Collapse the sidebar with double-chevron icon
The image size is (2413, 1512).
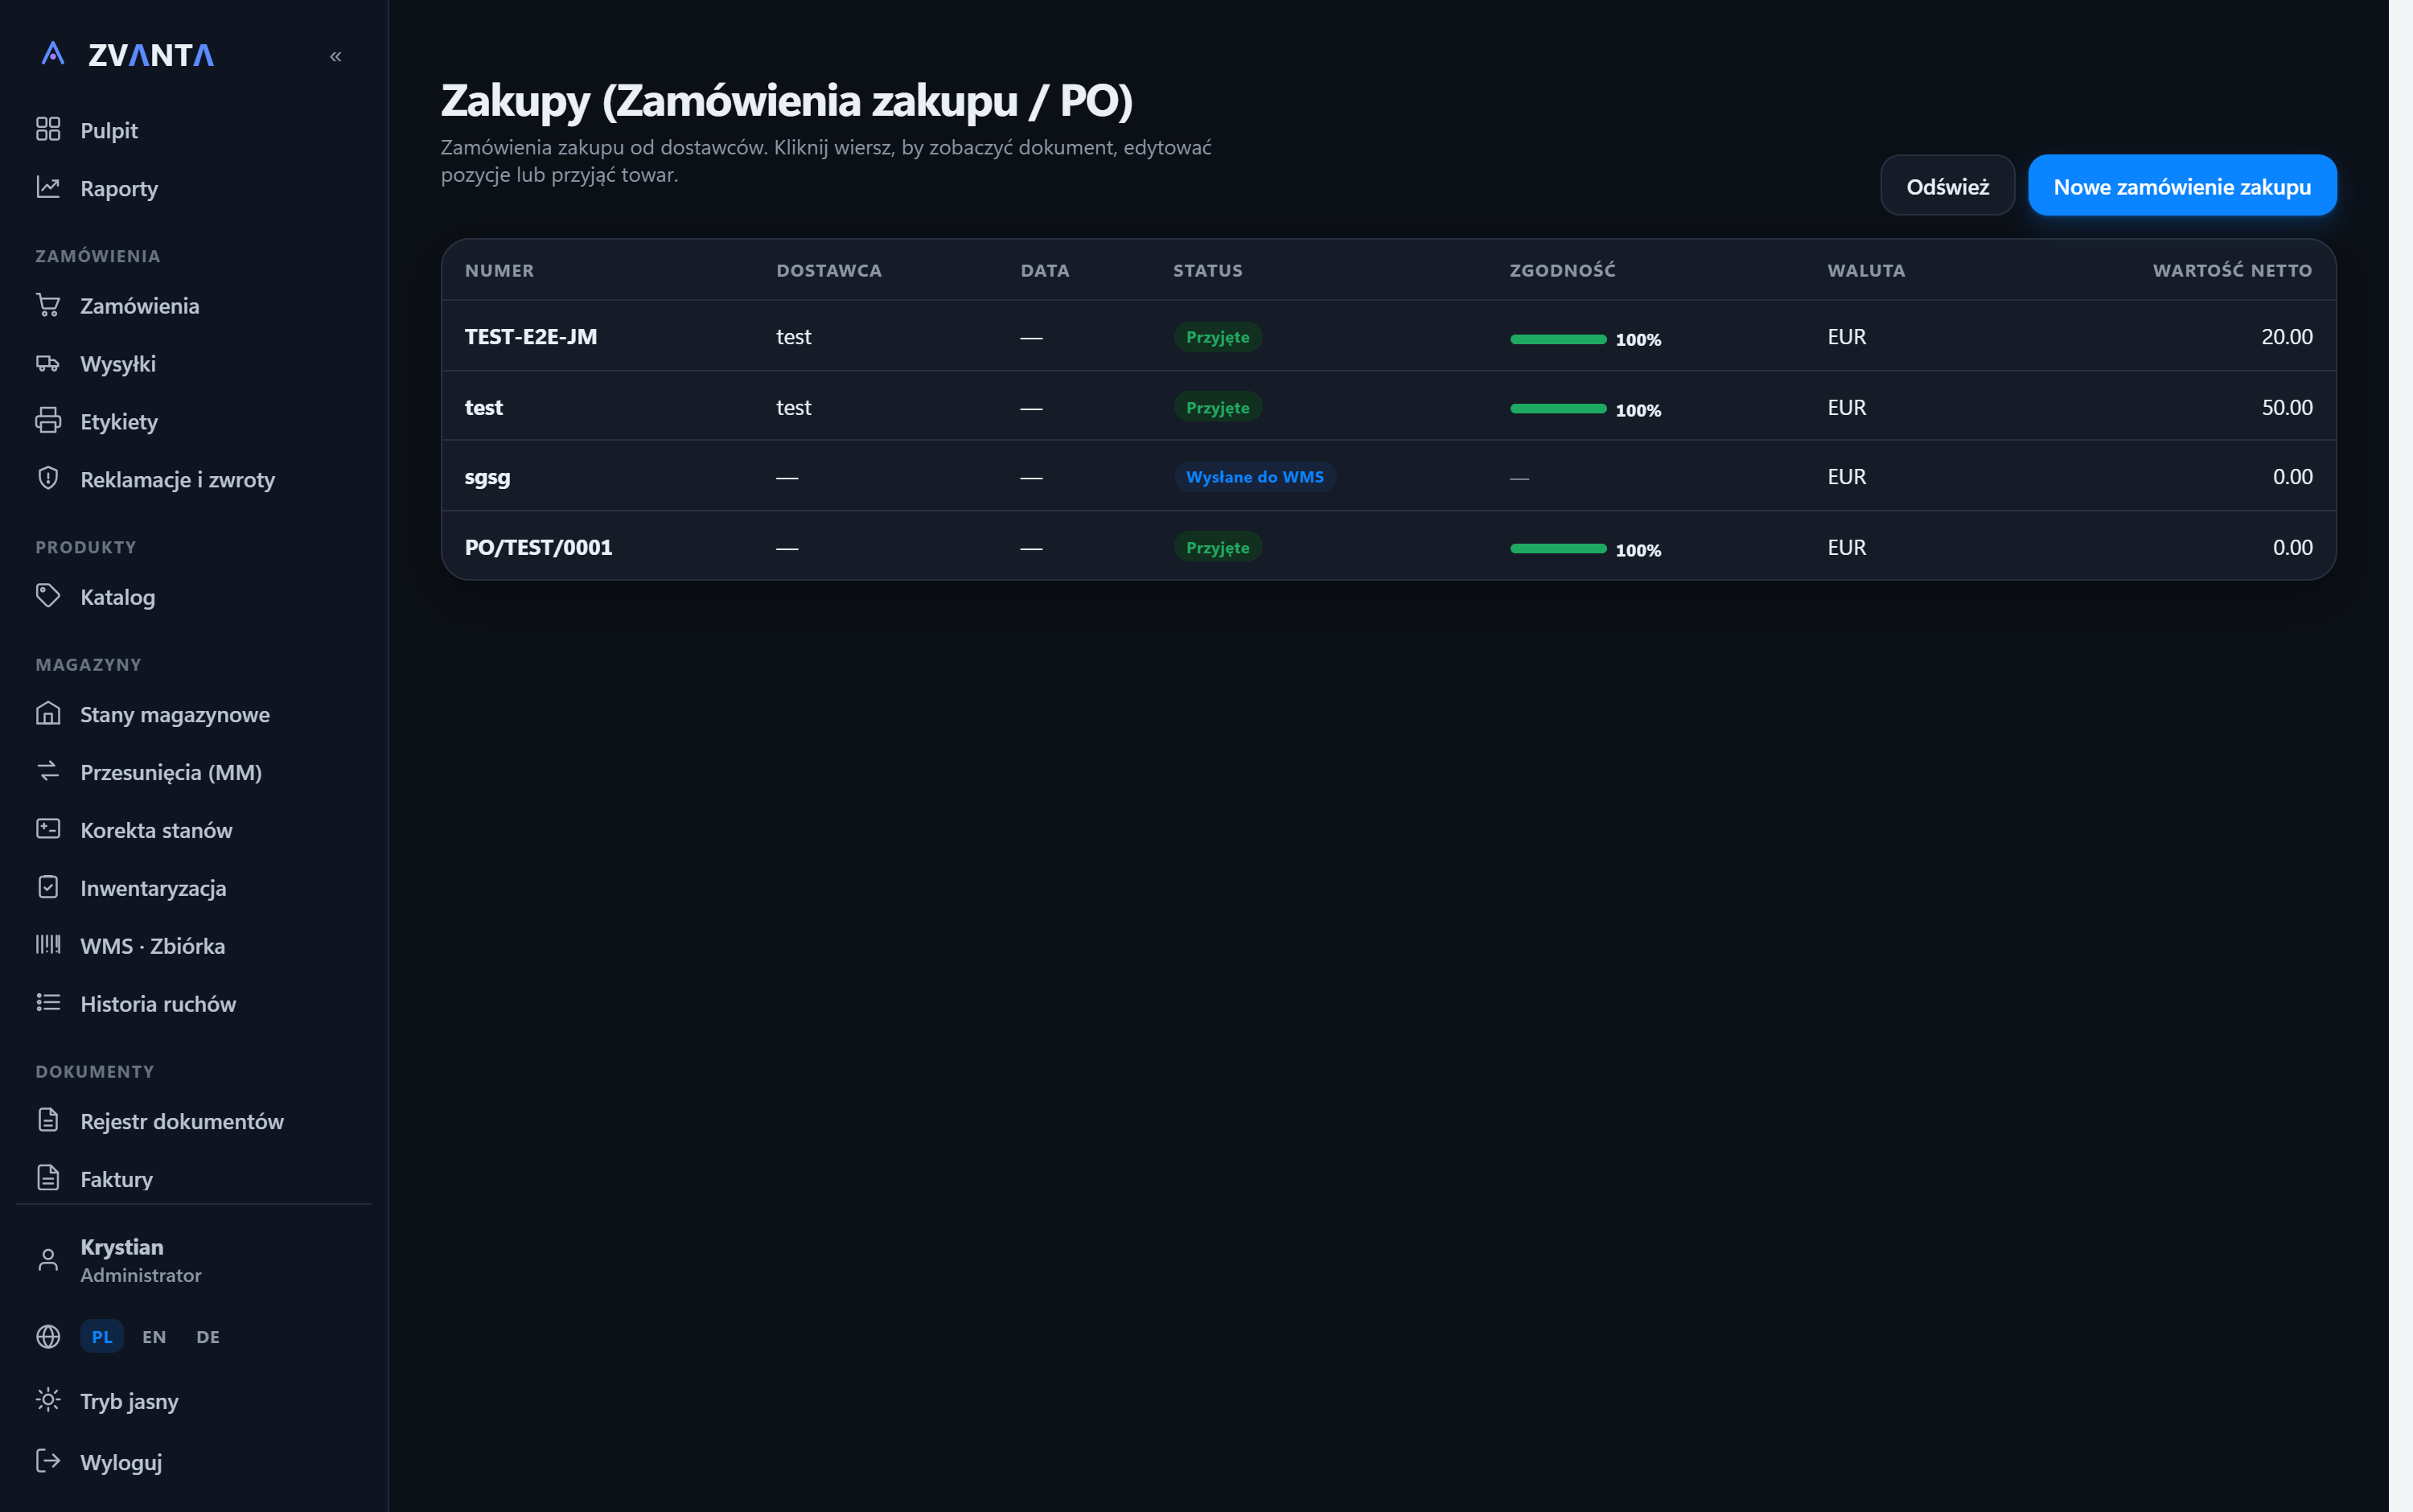[x=336, y=57]
